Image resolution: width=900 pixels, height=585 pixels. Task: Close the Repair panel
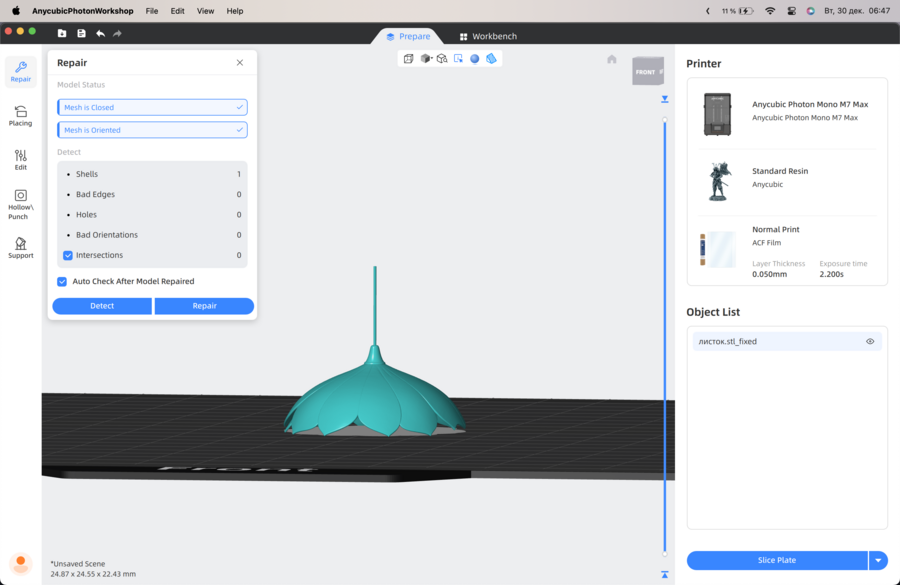240,63
